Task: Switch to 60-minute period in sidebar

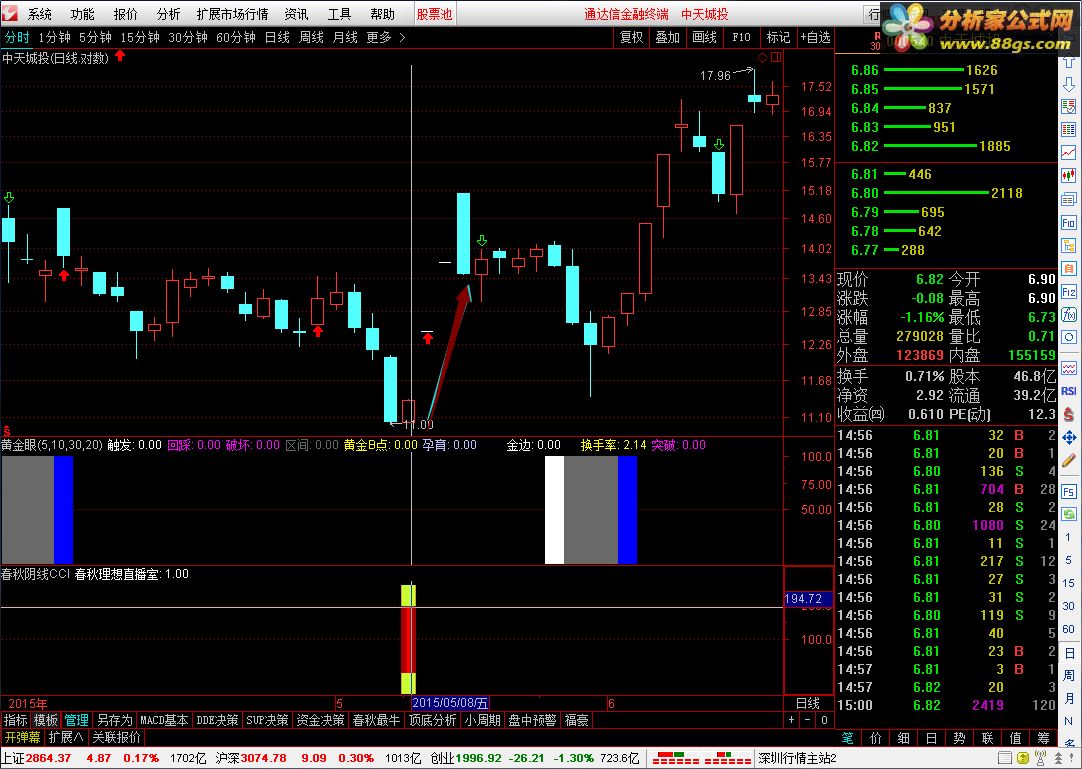Action: tap(1068, 629)
